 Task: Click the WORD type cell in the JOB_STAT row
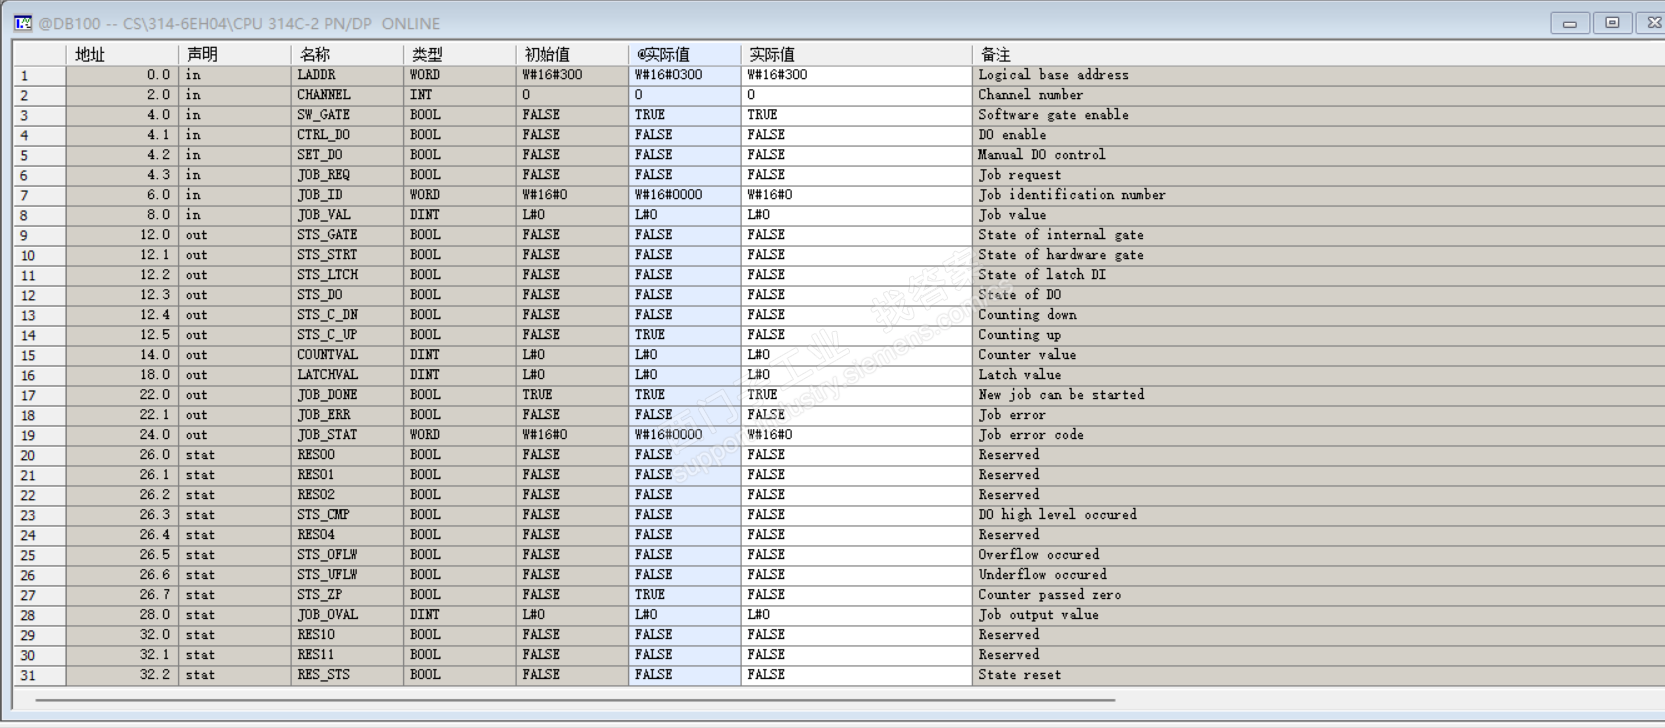point(460,435)
